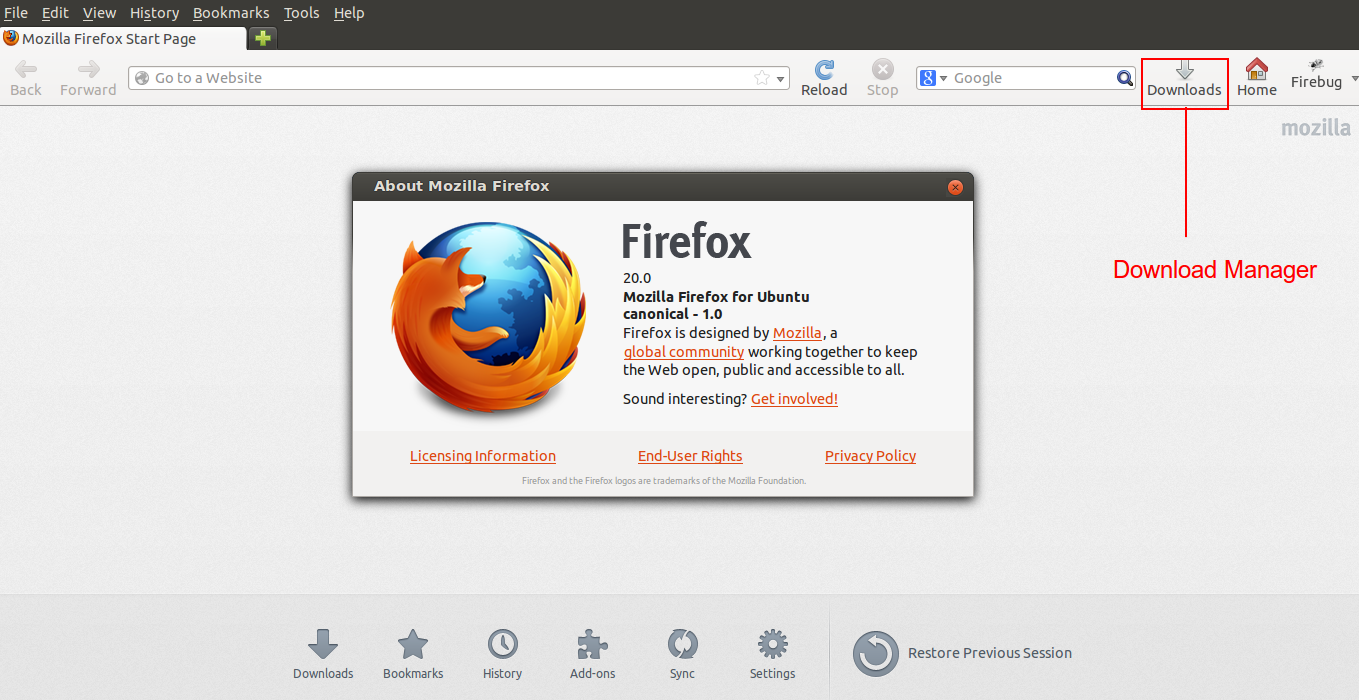
Task: Click the Restore Previous Session text
Action: (x=990, y=653)
